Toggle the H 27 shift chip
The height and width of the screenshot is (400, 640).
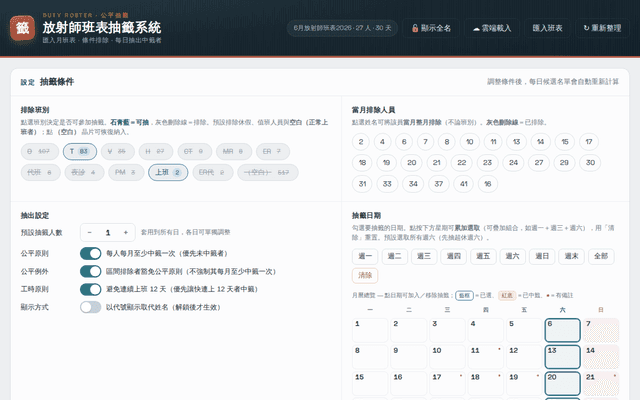pos(156,151)
